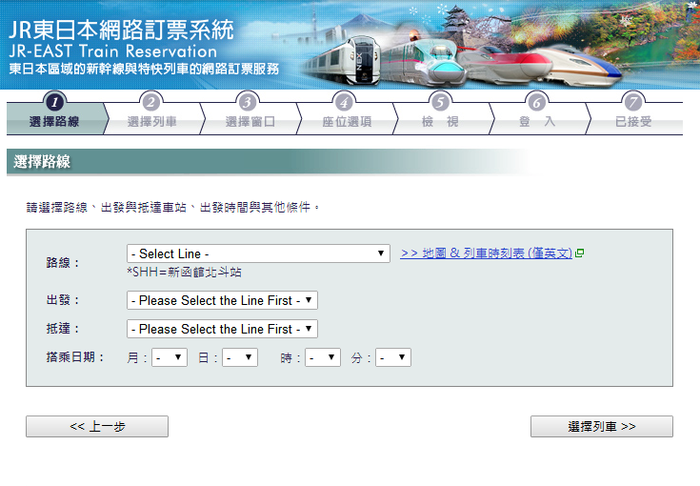Click step 1 numbered circle icon
Image resolution: width=700 pixels, height=486 pixels.
coord(54,101)
